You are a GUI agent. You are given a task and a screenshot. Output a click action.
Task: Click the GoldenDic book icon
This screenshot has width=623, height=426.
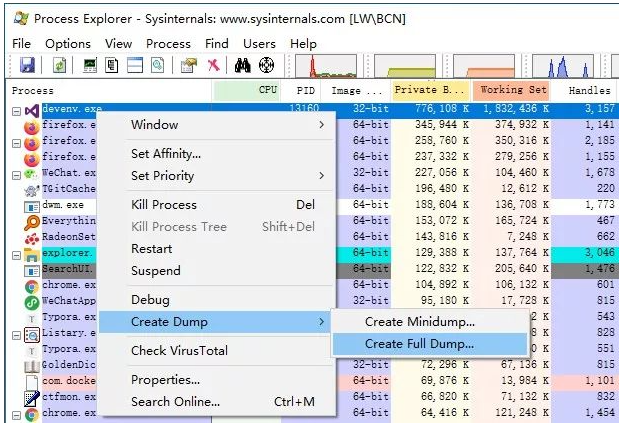click(x=32, y=366)
